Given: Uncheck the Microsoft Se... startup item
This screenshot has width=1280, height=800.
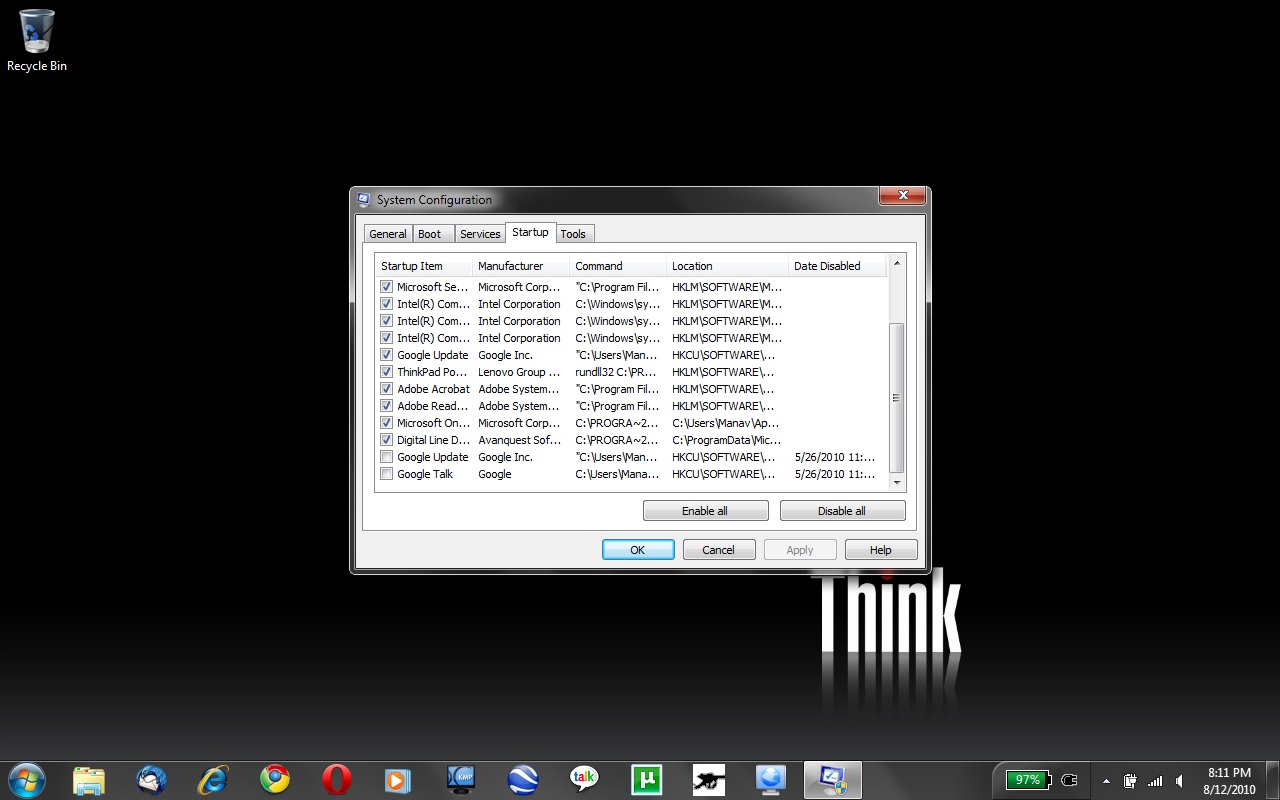Looking at the screenshot, I should (387, 287).
